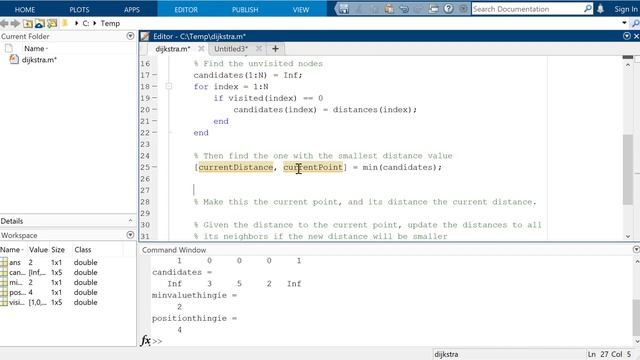
Task: Click the dijkstra.m file icon
Action: (x=14, y=59)
